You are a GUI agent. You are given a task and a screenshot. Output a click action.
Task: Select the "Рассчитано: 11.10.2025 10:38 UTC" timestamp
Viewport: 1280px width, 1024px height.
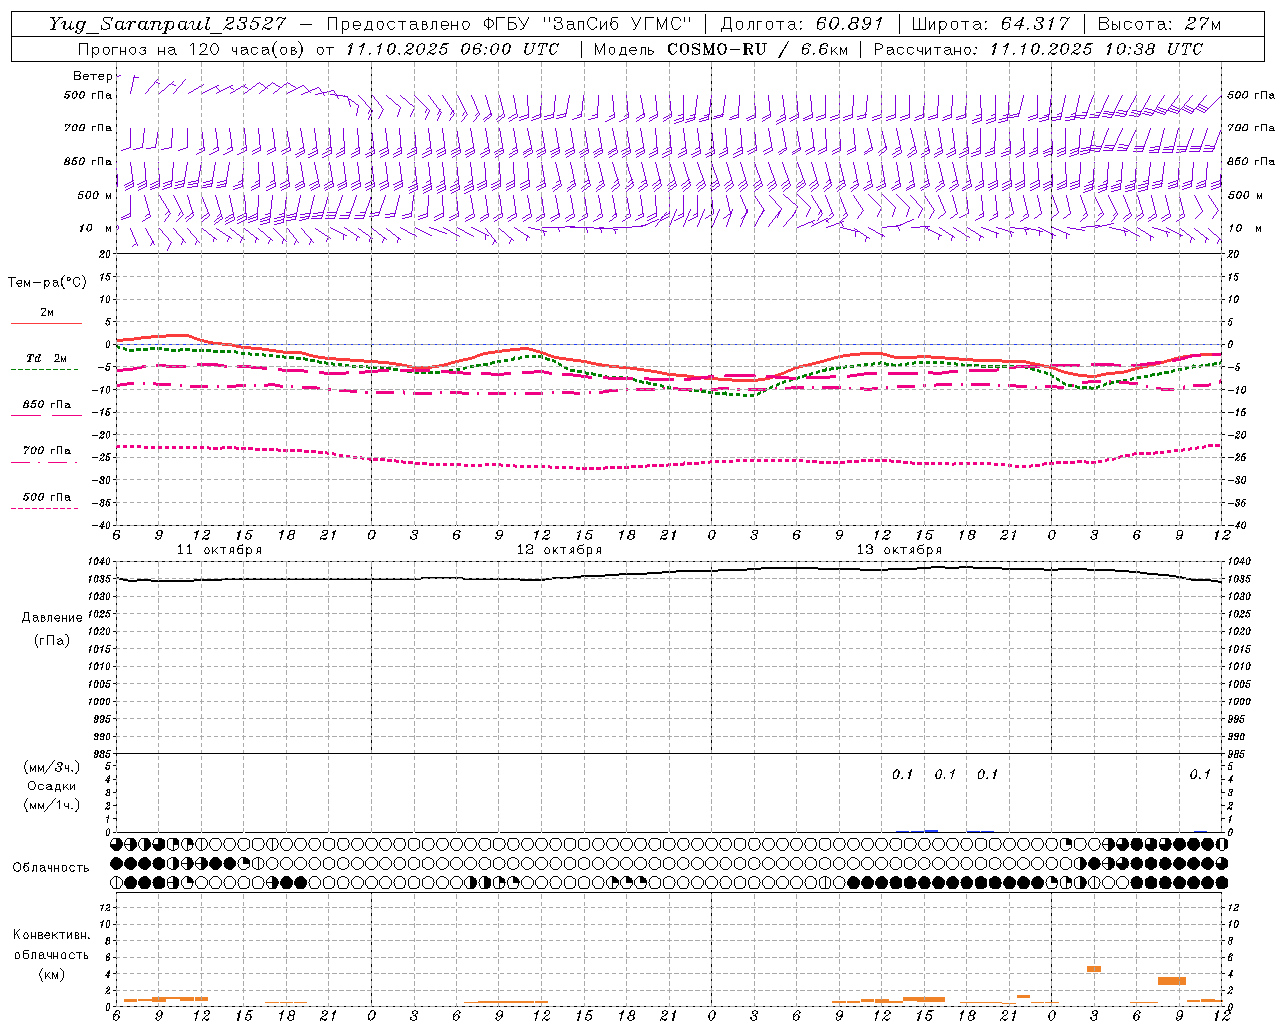pyautogui.click(x=1038, y=49)
